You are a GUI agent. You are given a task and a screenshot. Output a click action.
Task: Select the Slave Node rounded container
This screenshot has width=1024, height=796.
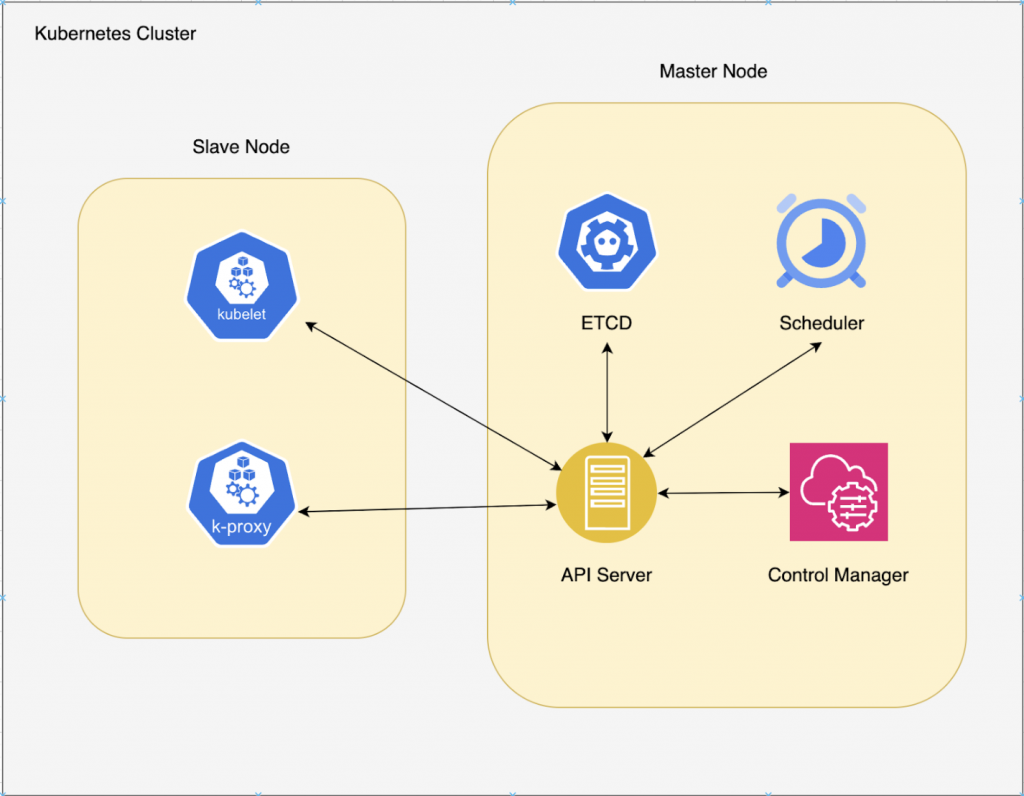(242, 407)
